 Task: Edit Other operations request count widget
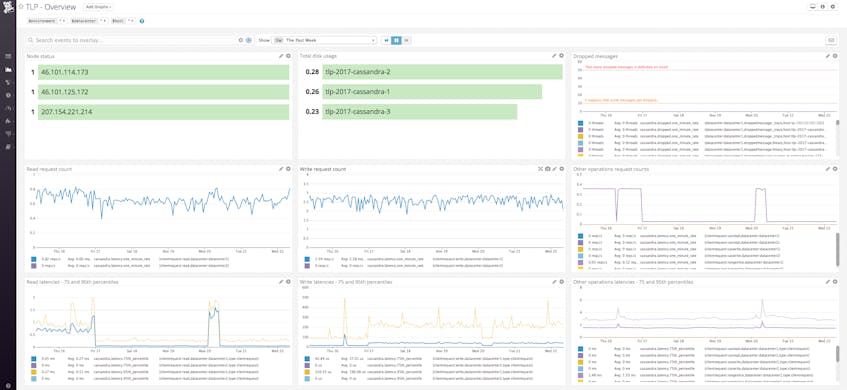tap(828, 169)
